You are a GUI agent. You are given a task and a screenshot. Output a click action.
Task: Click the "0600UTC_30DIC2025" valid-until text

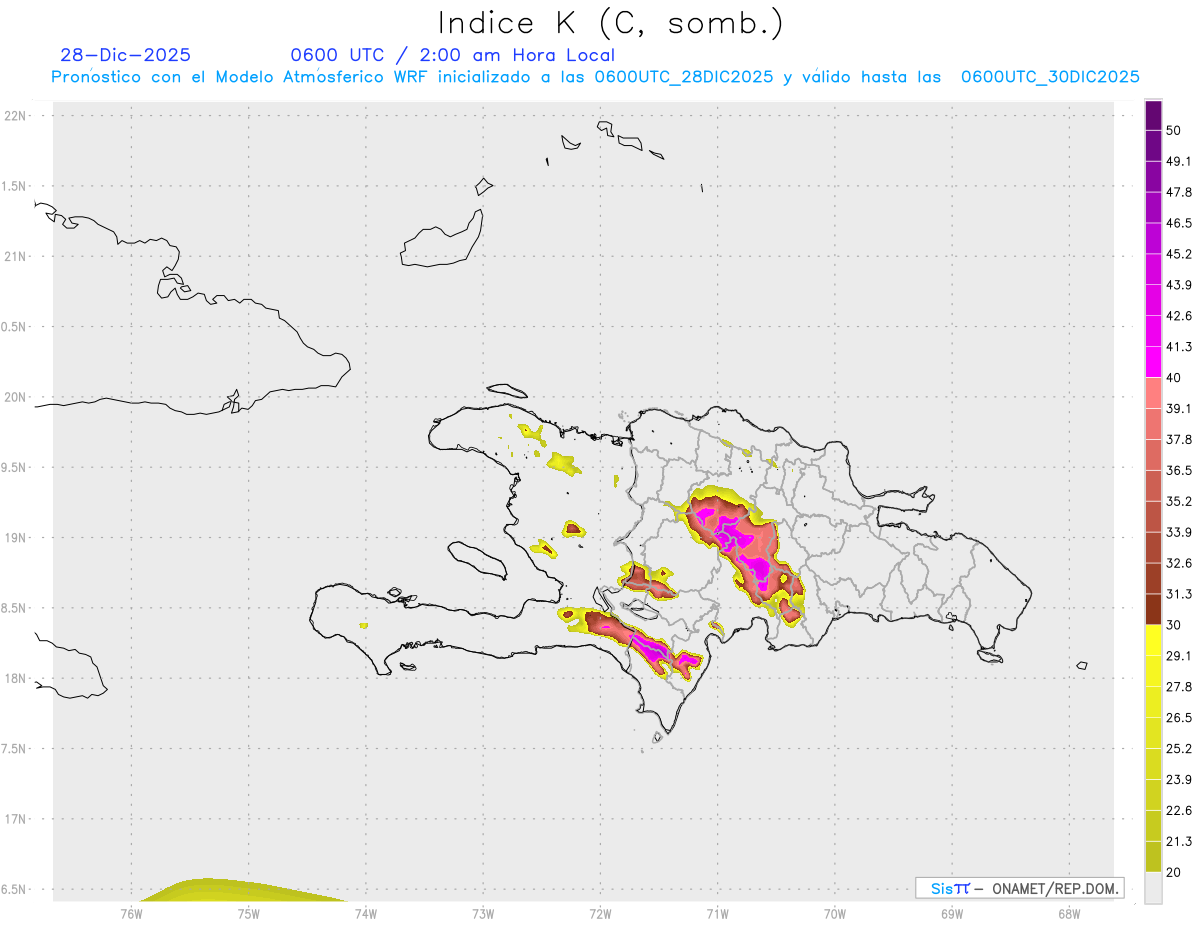[x=1050, y=77]
